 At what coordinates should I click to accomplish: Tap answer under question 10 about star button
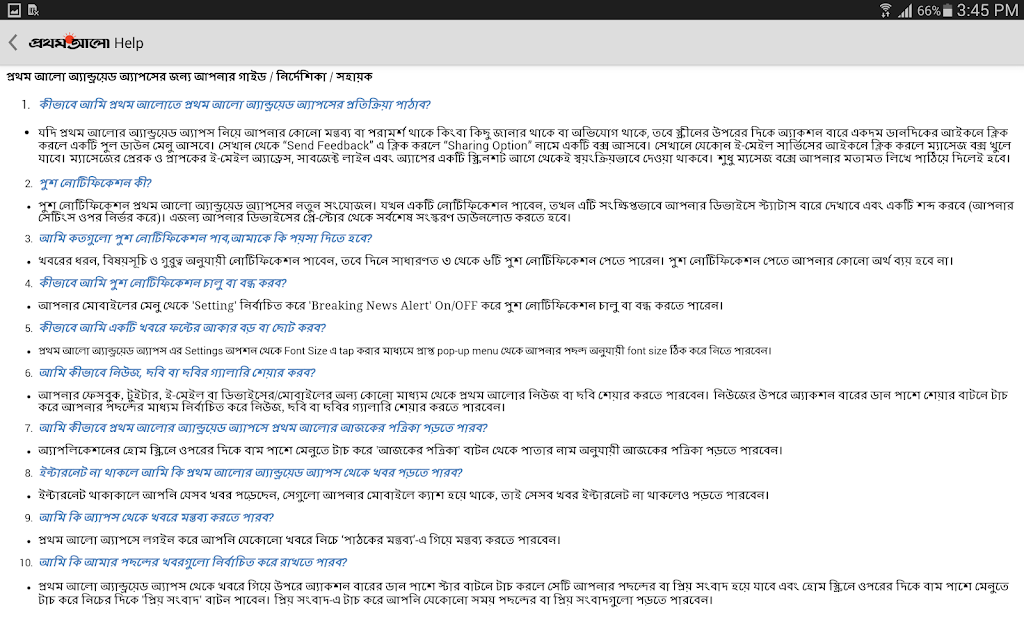523,593
